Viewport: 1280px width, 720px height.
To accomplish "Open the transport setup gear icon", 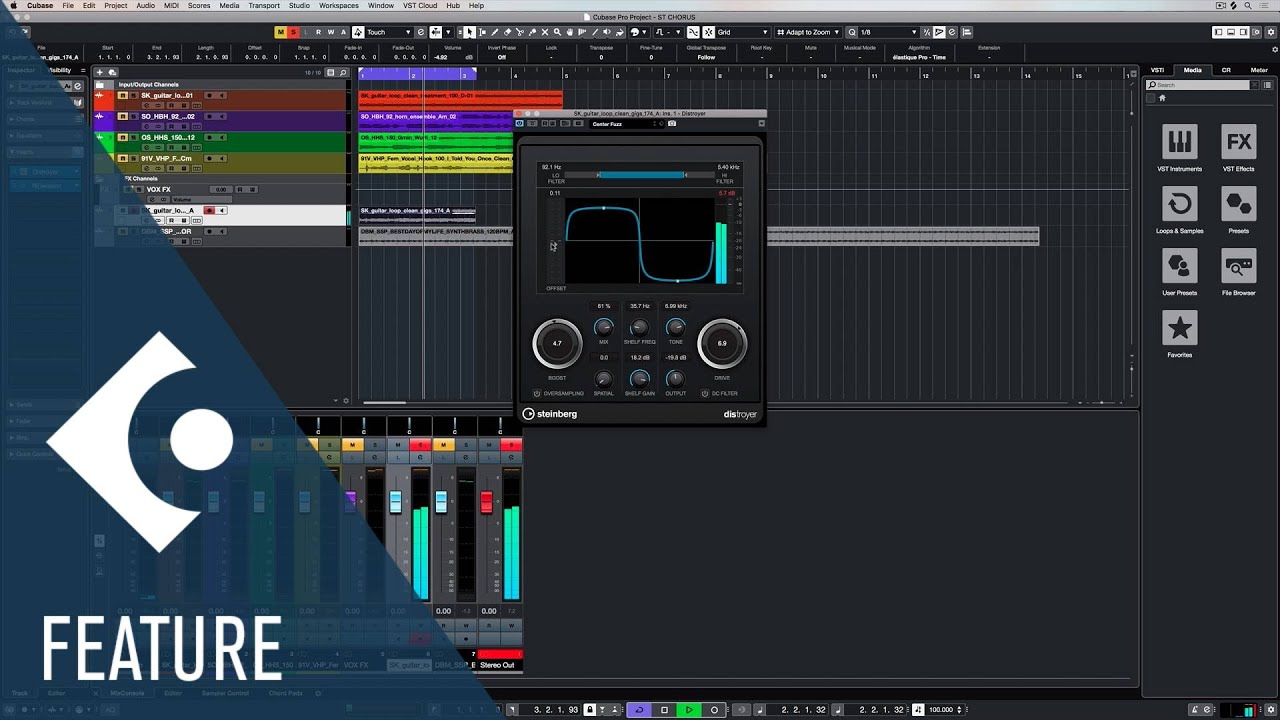I will click(x=1271, y=710).
